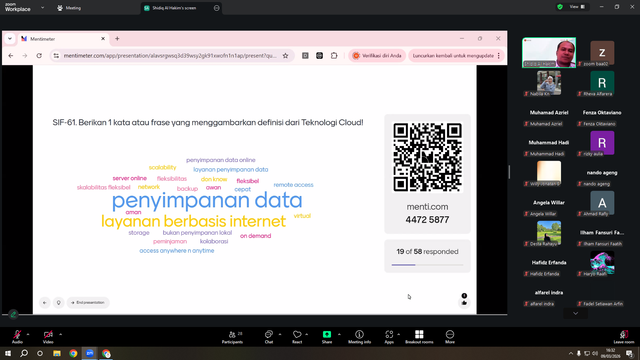Viewport: 640px width, 360px height.
Task: Click Verifikasi diri Anda button
Action: (377, 56)
